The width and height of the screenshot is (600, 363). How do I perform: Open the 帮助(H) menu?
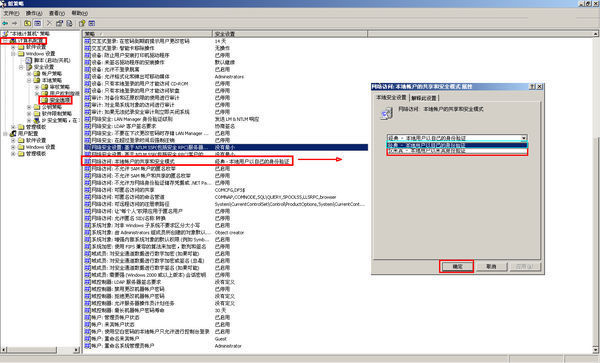click(79, 13)
